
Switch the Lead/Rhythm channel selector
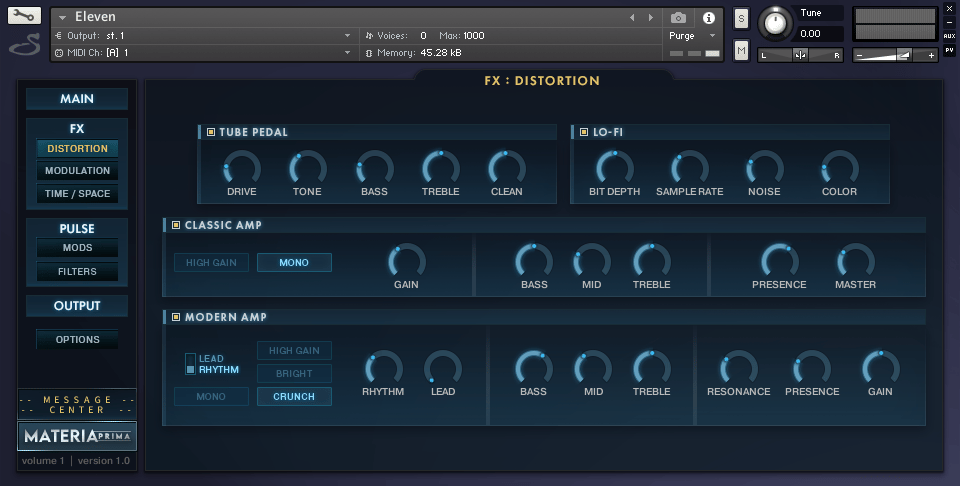pyautogui.click(x=191, y=364)
